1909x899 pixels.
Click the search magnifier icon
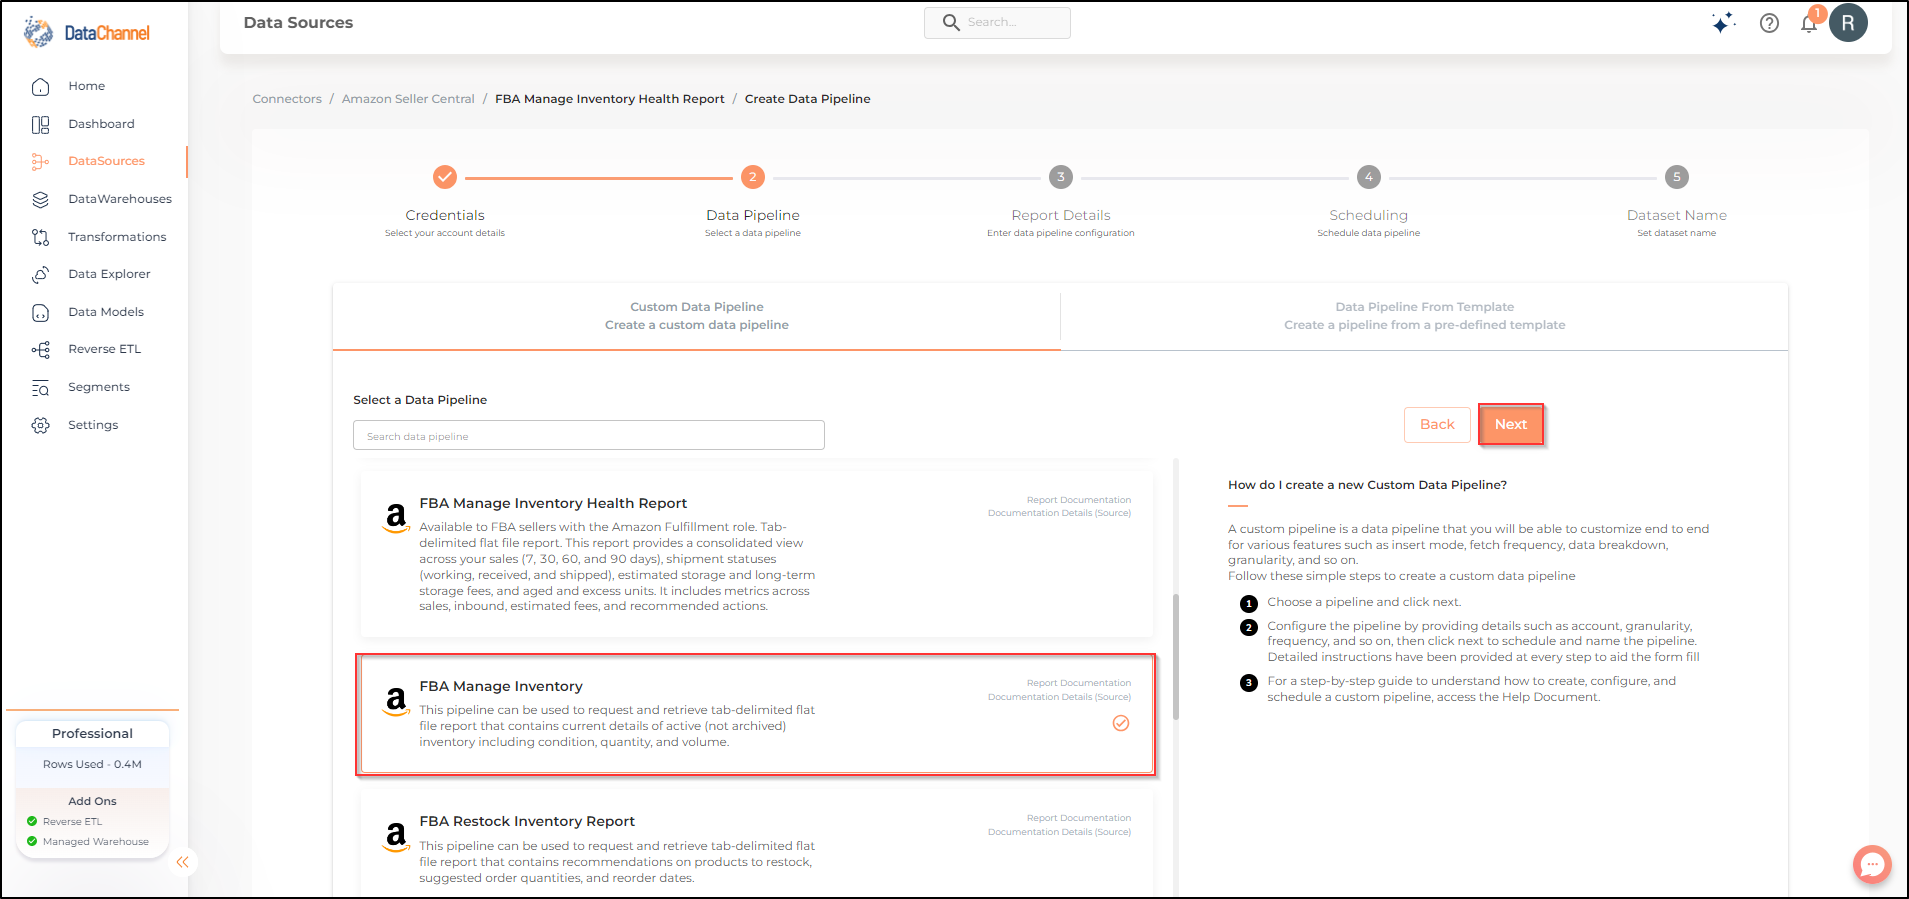951,22
